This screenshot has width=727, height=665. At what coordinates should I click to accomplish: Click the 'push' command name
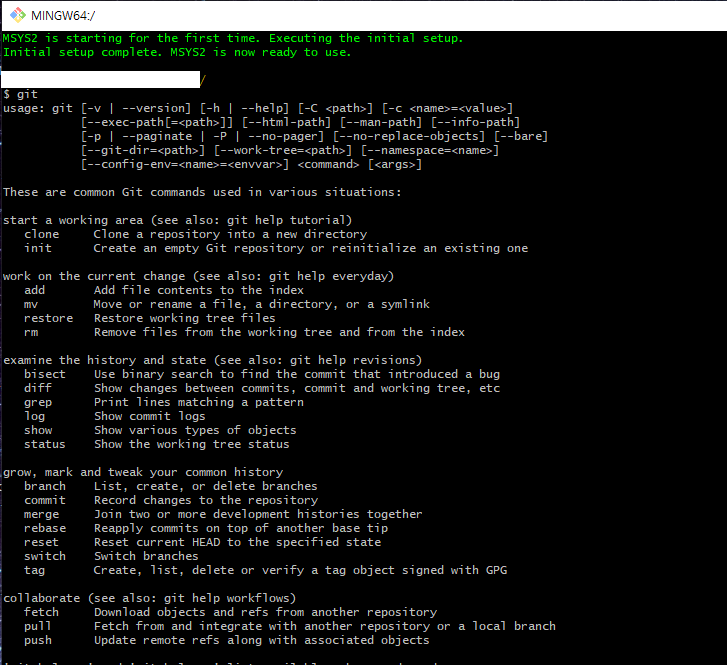(38, 640)
